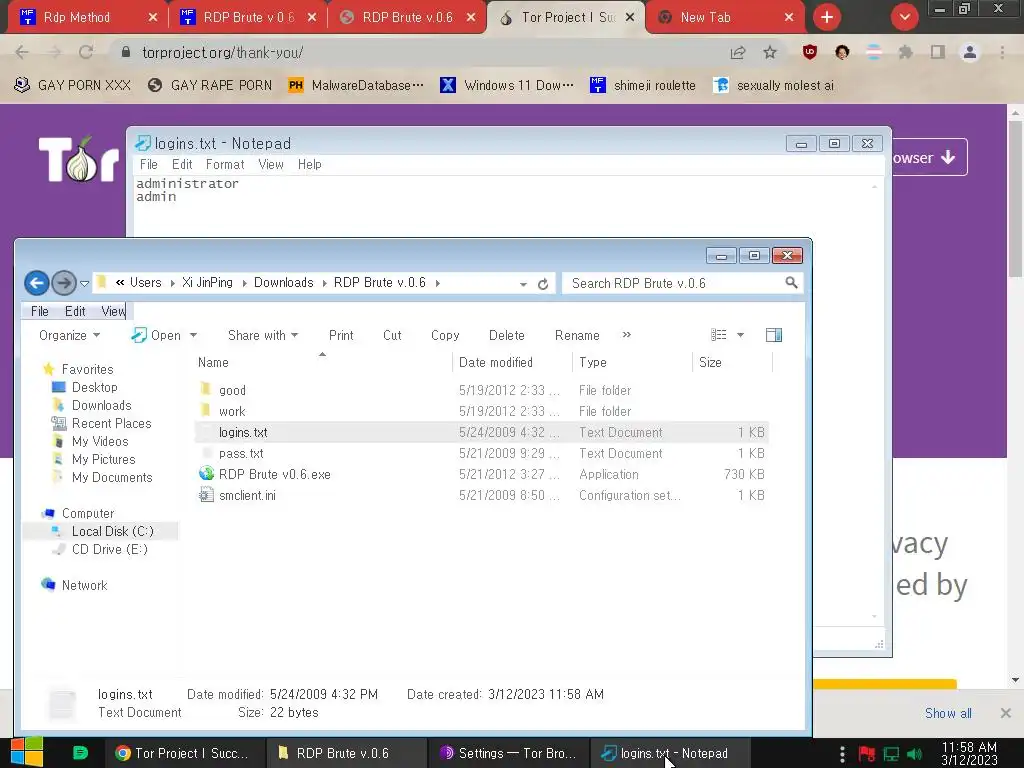Bookmark this page with the star icon
Viewport: 1024px width, 768px height.
click(770, 52)
